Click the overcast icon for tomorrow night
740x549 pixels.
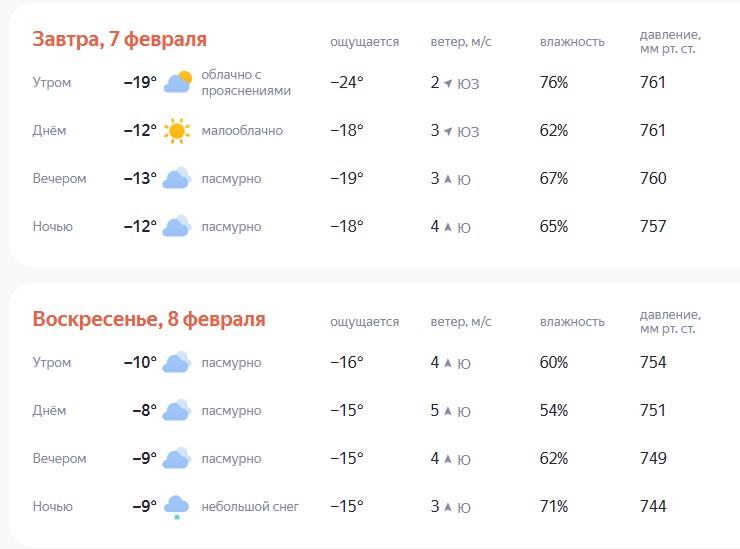(x=177, y=226)
